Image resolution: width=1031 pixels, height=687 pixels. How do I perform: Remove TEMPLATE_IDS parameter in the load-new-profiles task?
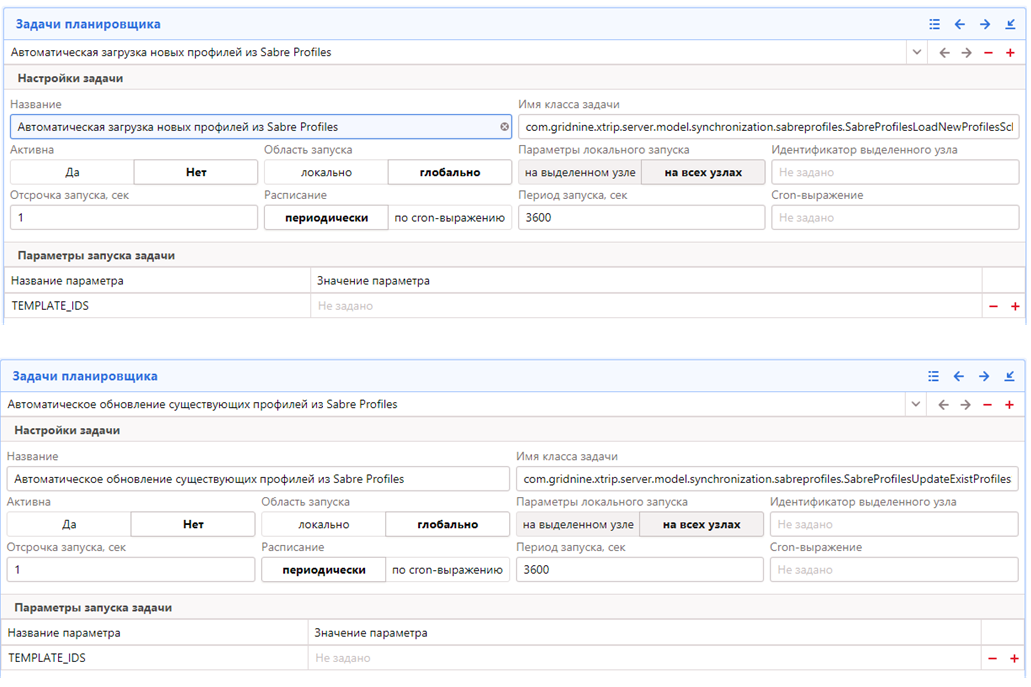click(993, 307)
